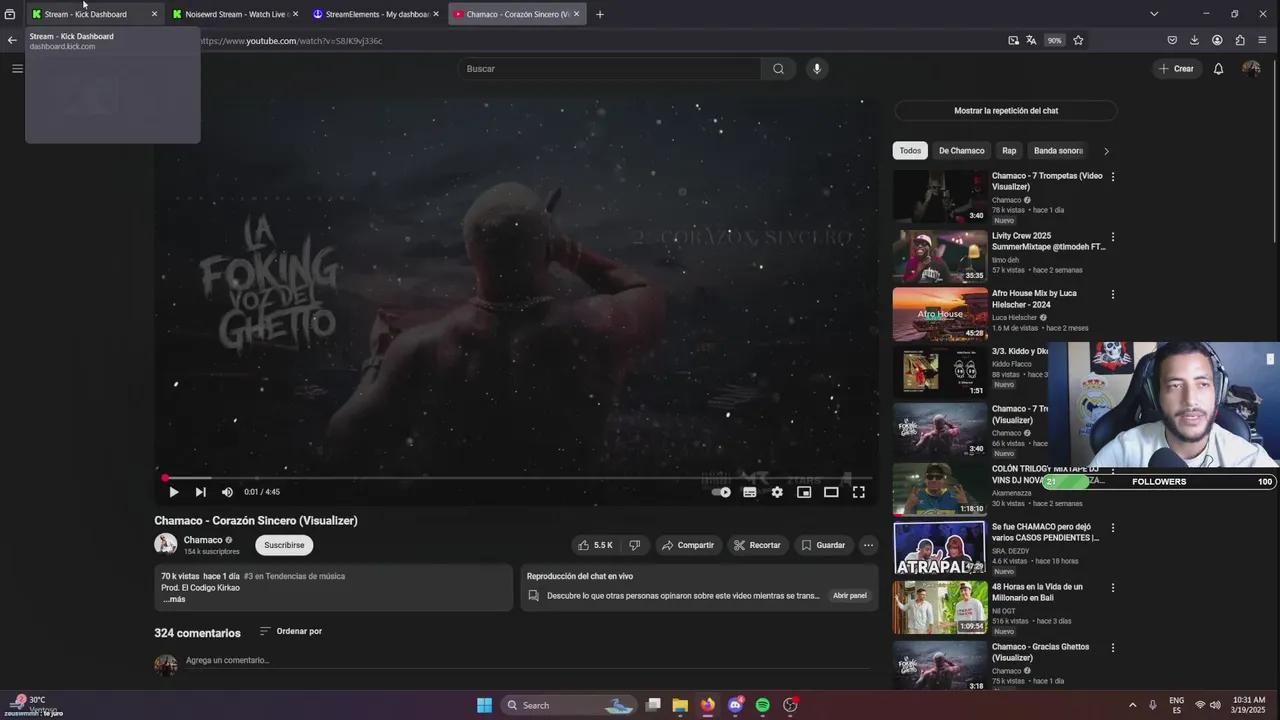Skip to next video in player

[200, 492]
